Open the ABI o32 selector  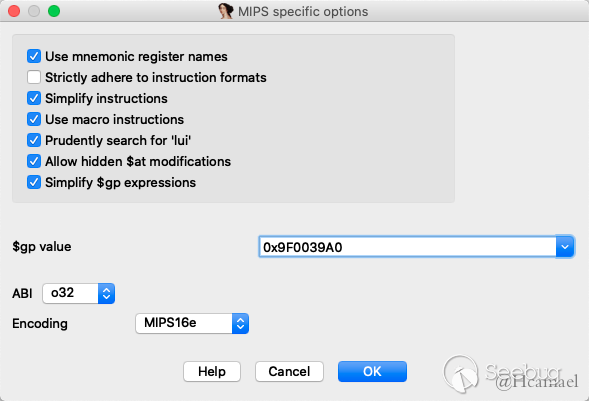[x=79, y=293]
